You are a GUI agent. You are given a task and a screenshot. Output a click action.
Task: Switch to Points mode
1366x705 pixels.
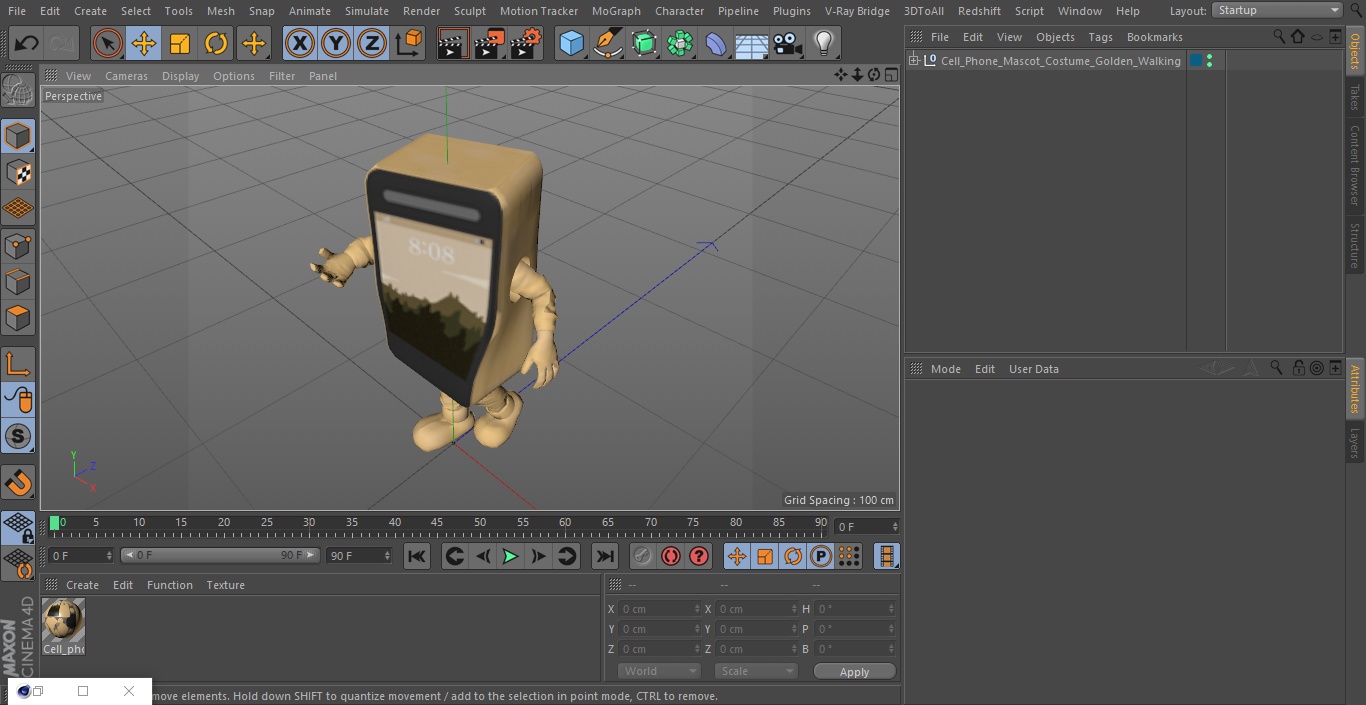point(18,245)
